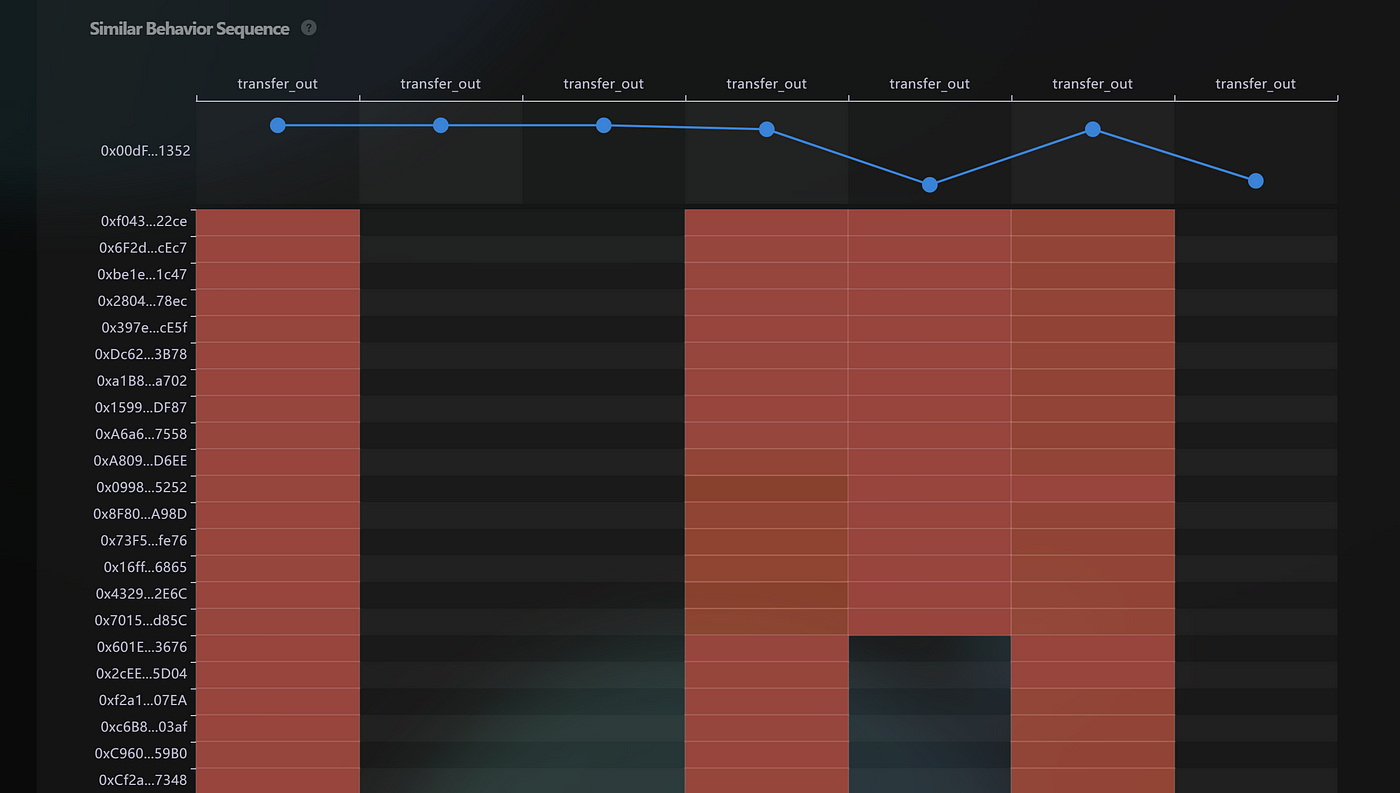Image resolution: width=1400 pixels, height=793 pixels.
Task: Click the lowest data point on the blue line
Action: [x=930, y=185]
